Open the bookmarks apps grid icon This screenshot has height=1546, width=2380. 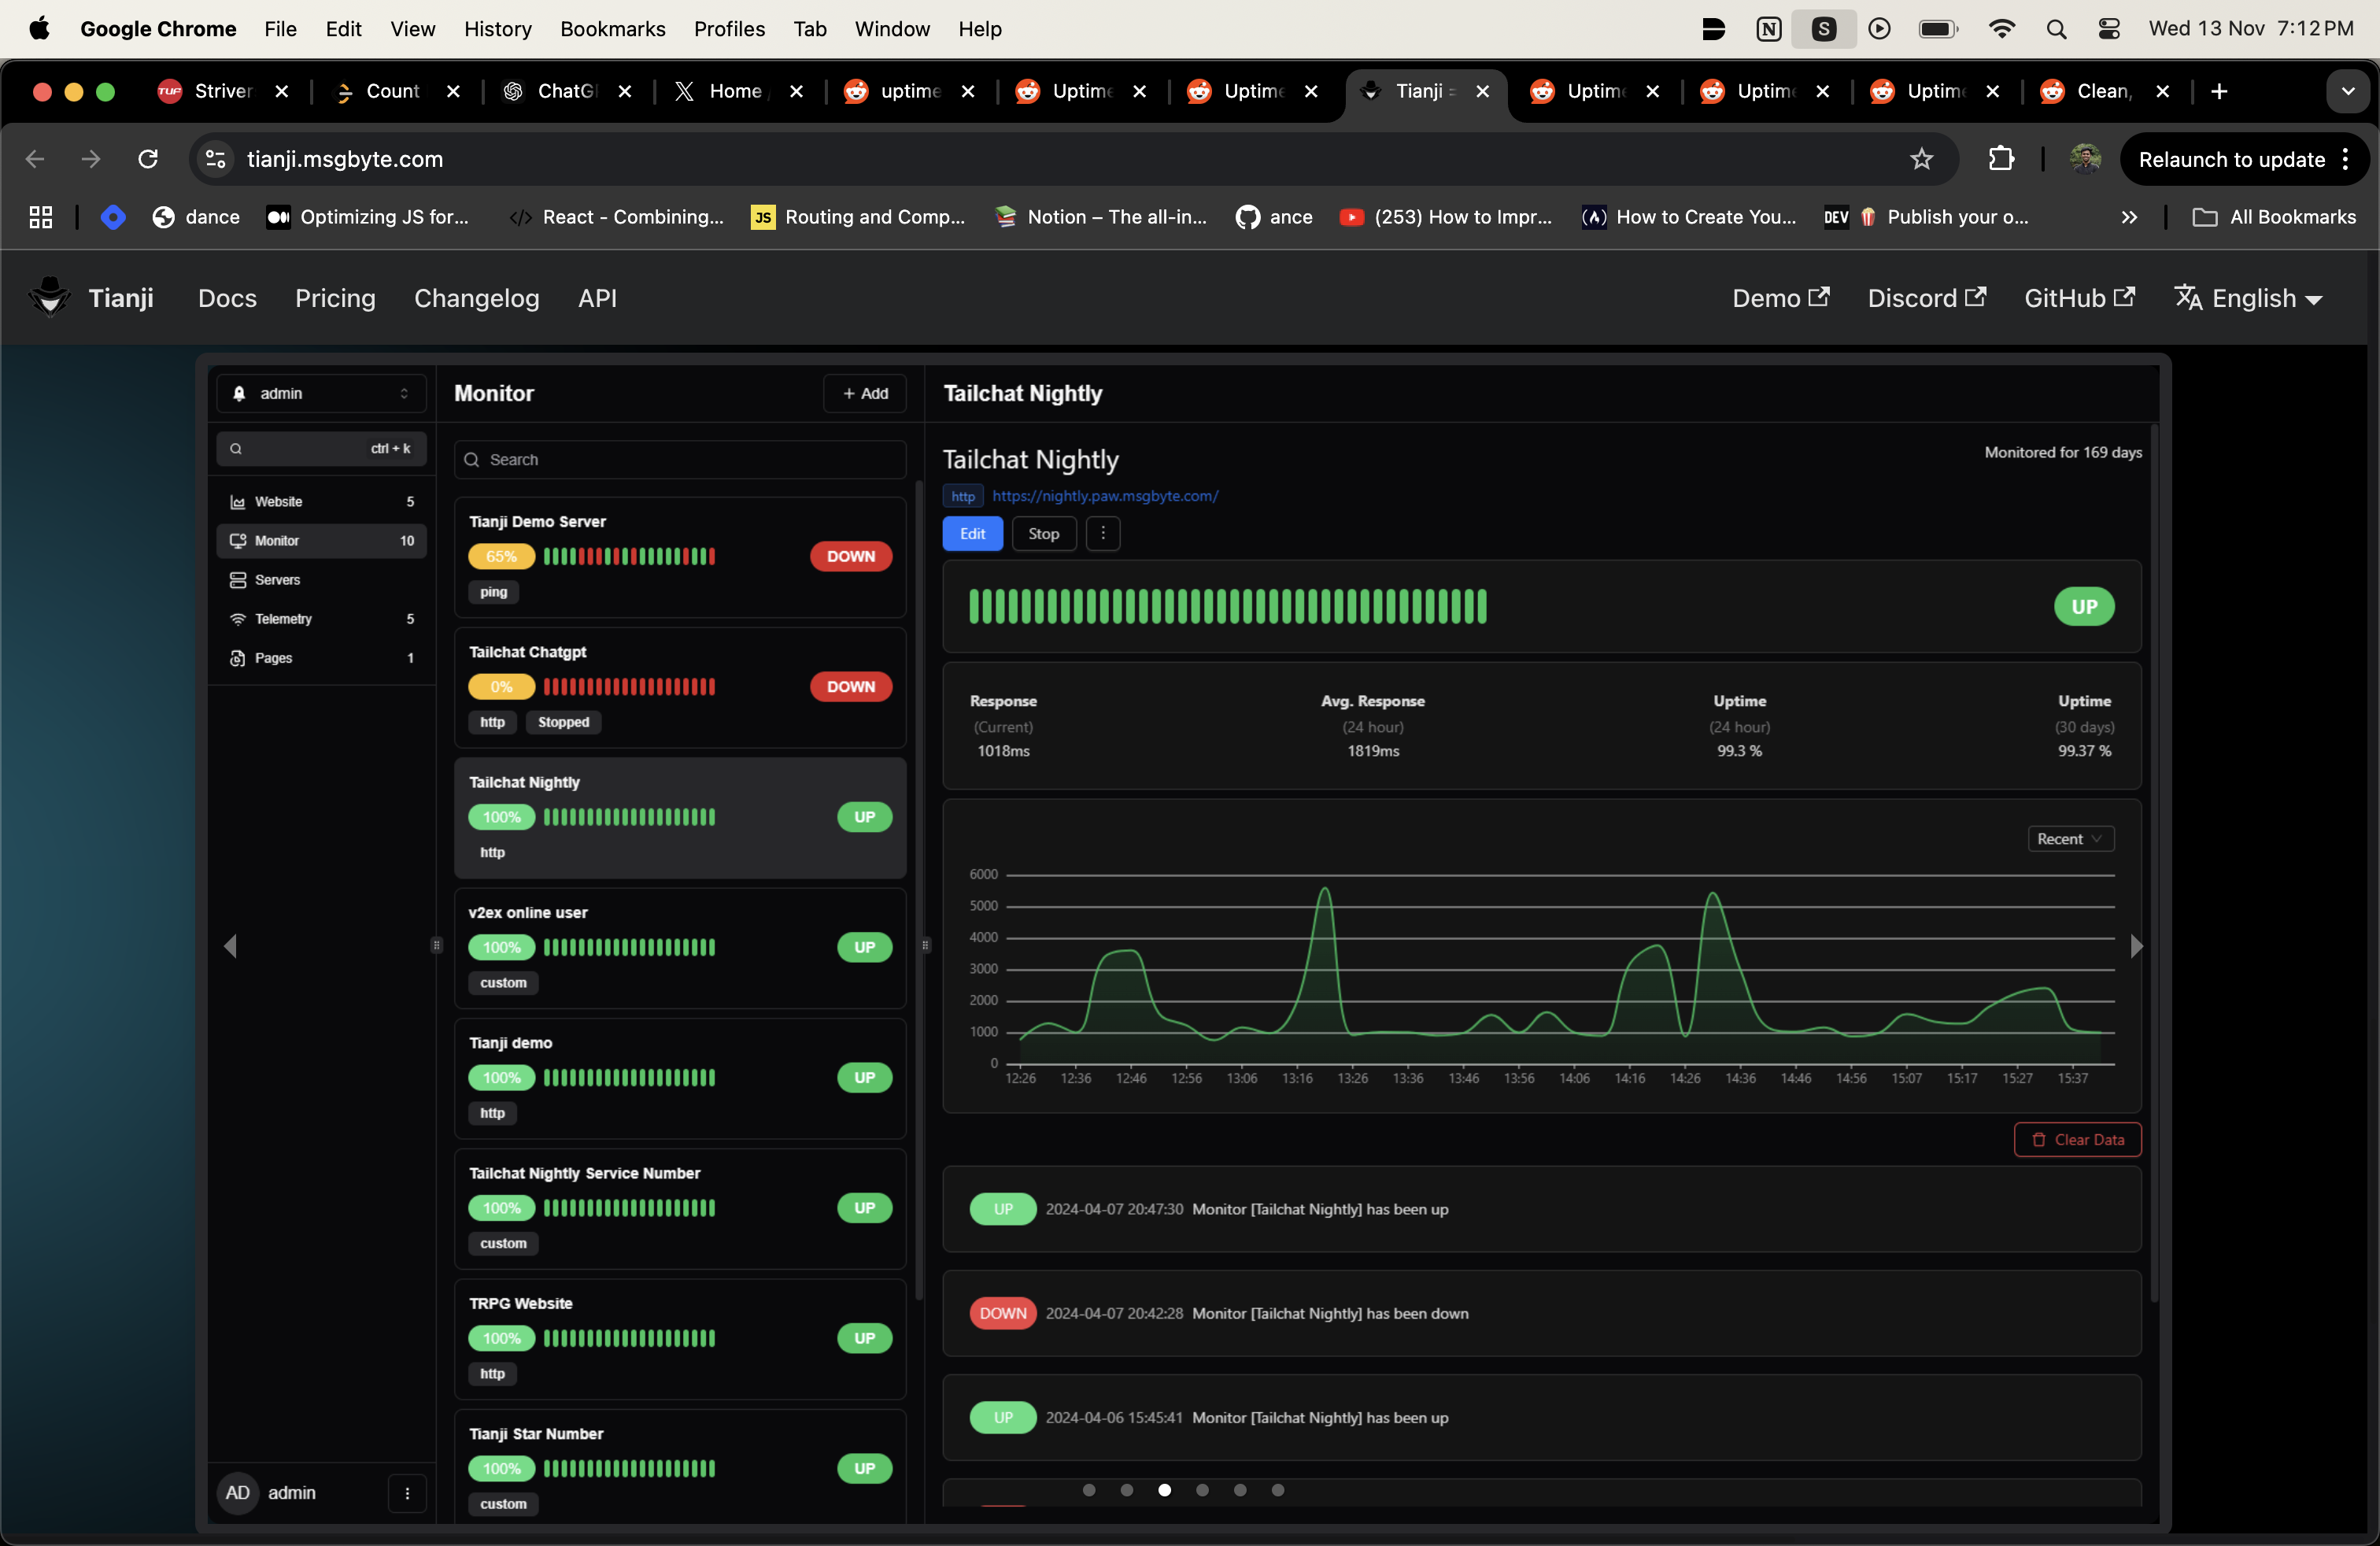[40, 217]
